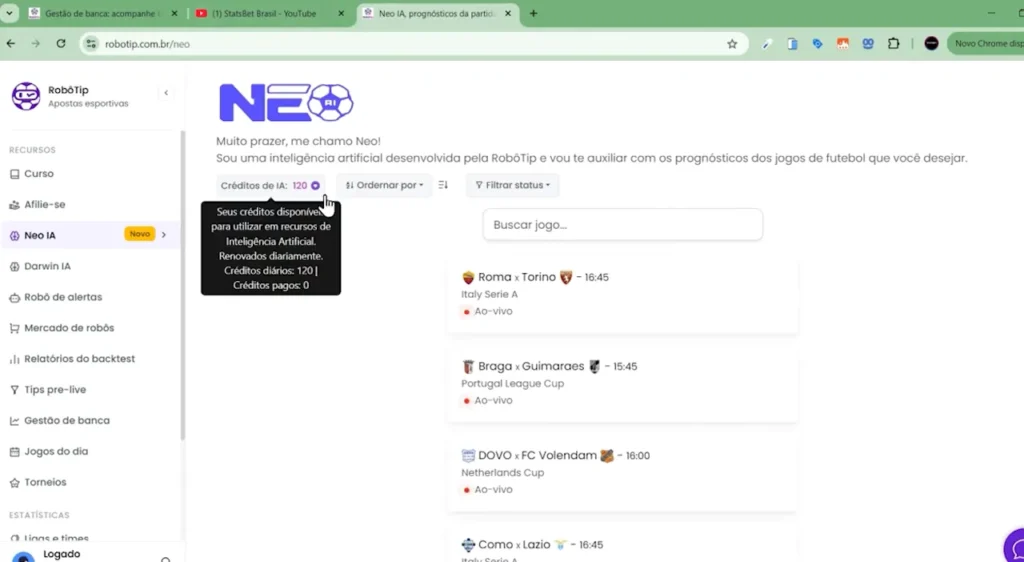Bookmark this page with the star icon

732,44
